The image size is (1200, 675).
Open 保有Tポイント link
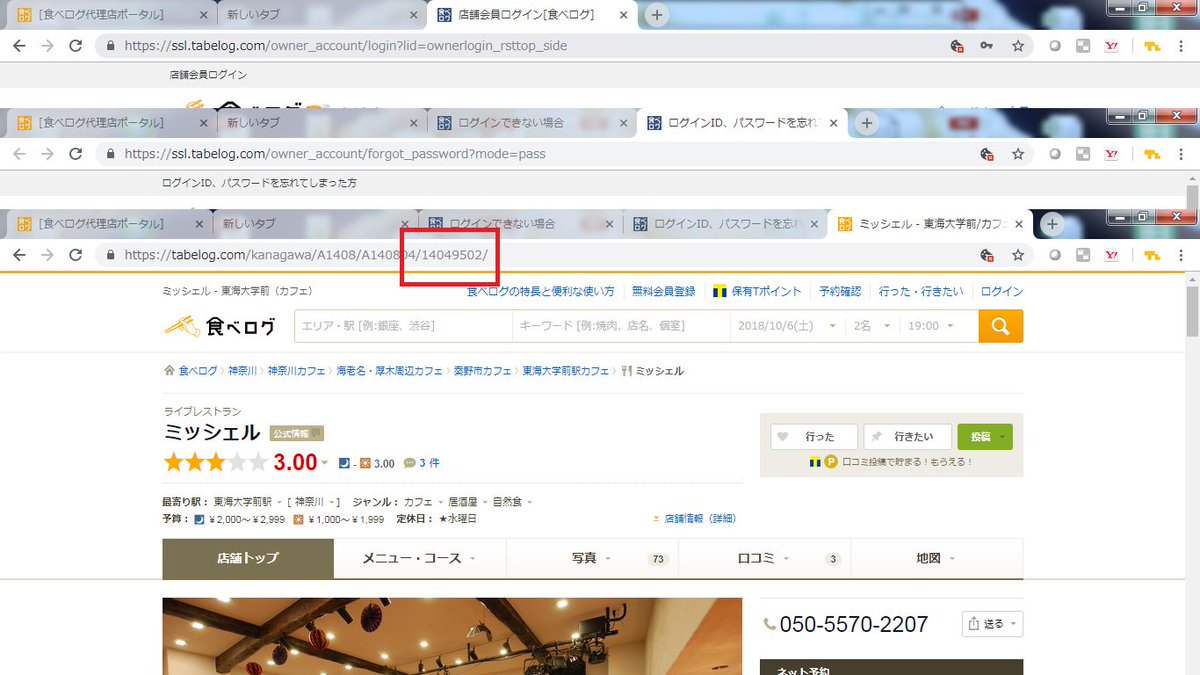pyautogui.click(x=757, y=291)
